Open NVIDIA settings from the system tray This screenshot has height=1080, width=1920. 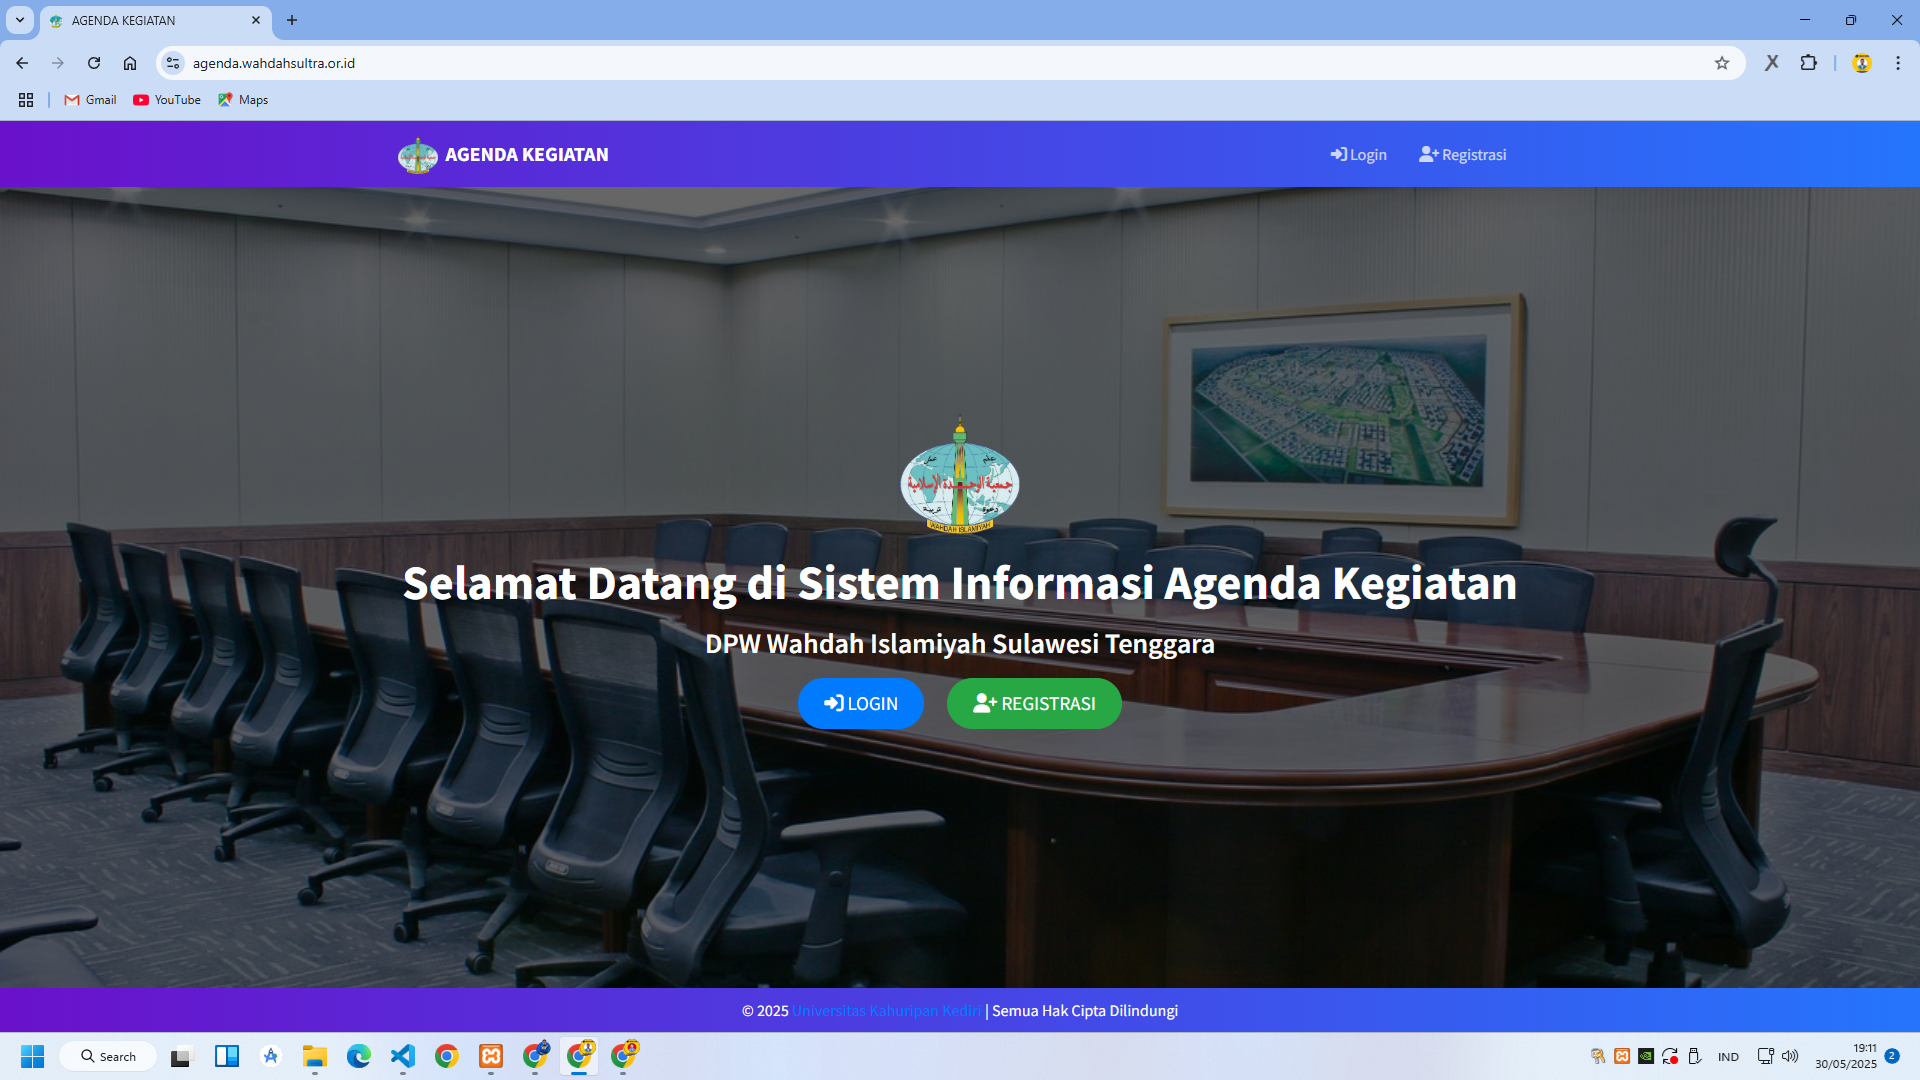click(1646, 1056)
